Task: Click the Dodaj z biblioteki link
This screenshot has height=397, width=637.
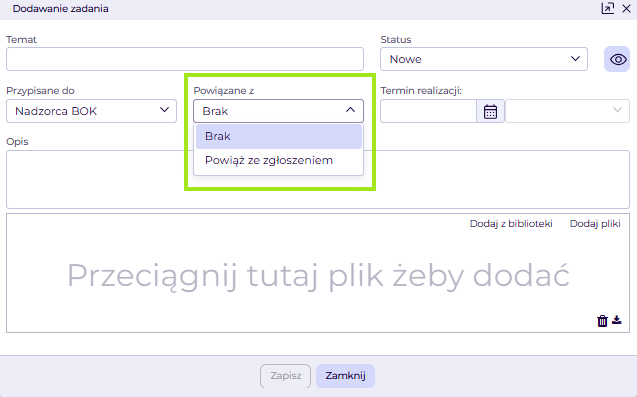Action: [511, 224]
